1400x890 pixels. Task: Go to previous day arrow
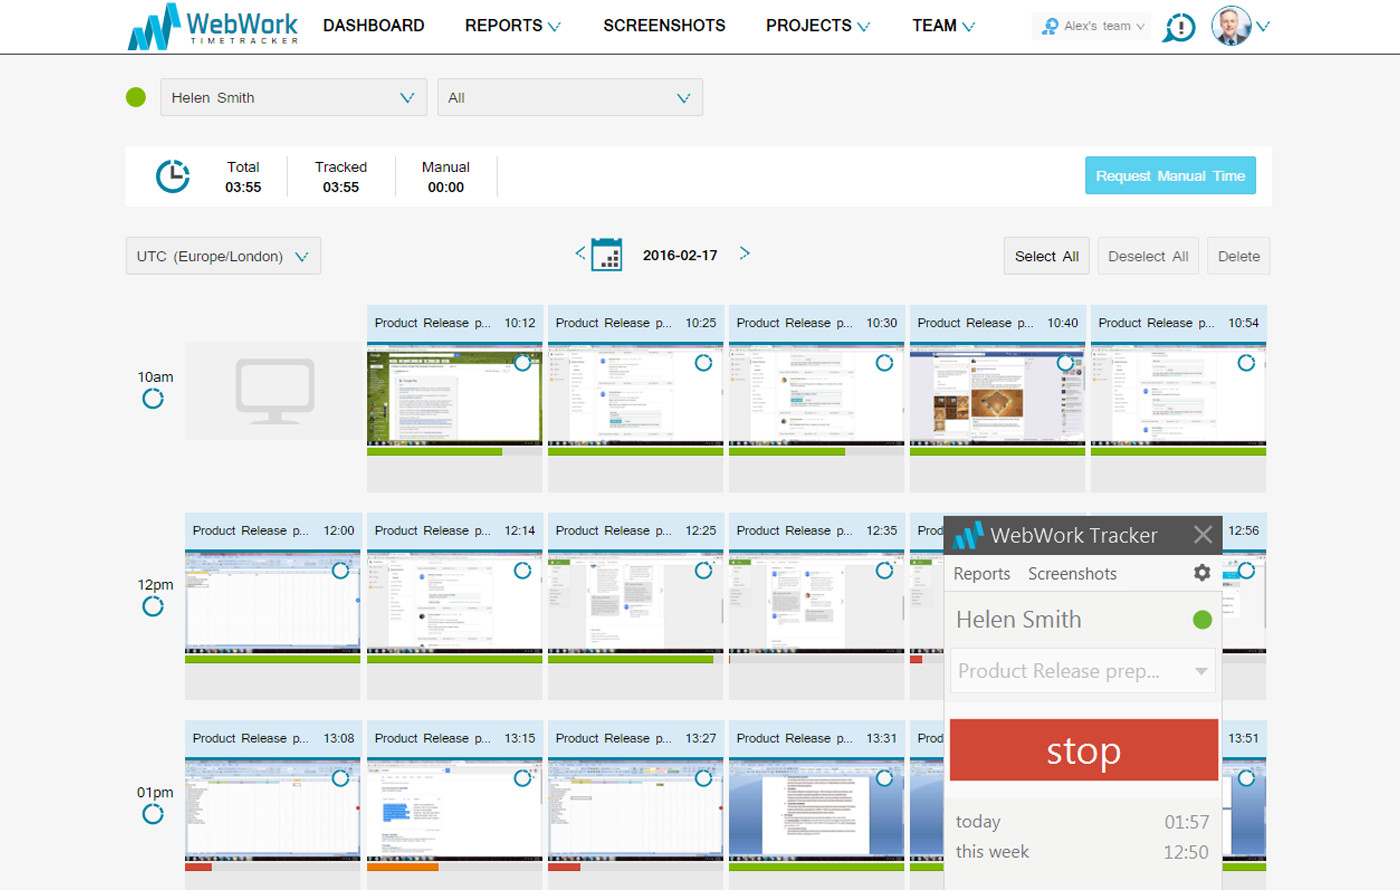580,253
